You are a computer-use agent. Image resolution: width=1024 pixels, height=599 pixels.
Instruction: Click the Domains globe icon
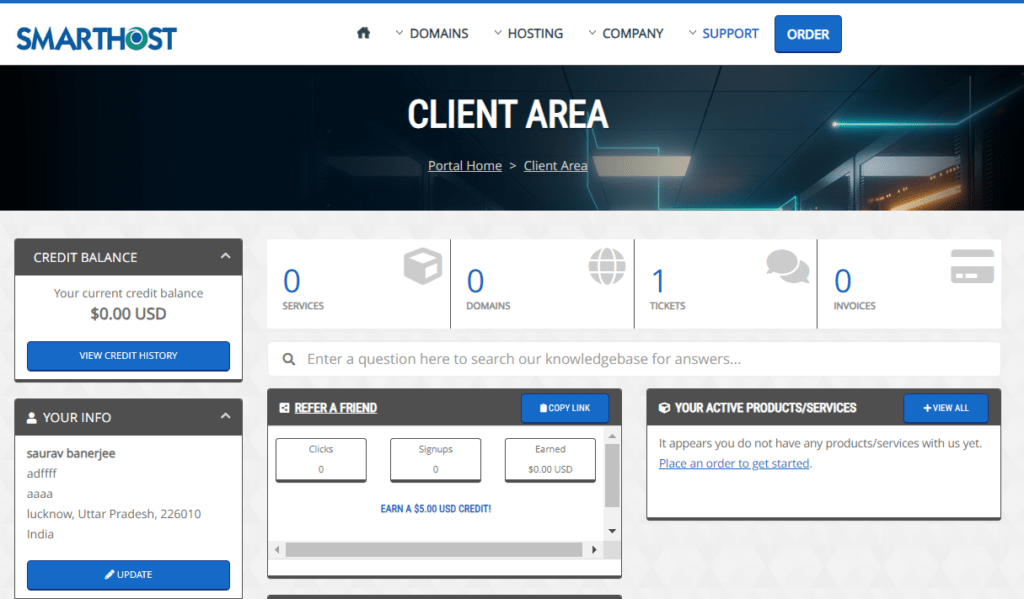[606, 267]
